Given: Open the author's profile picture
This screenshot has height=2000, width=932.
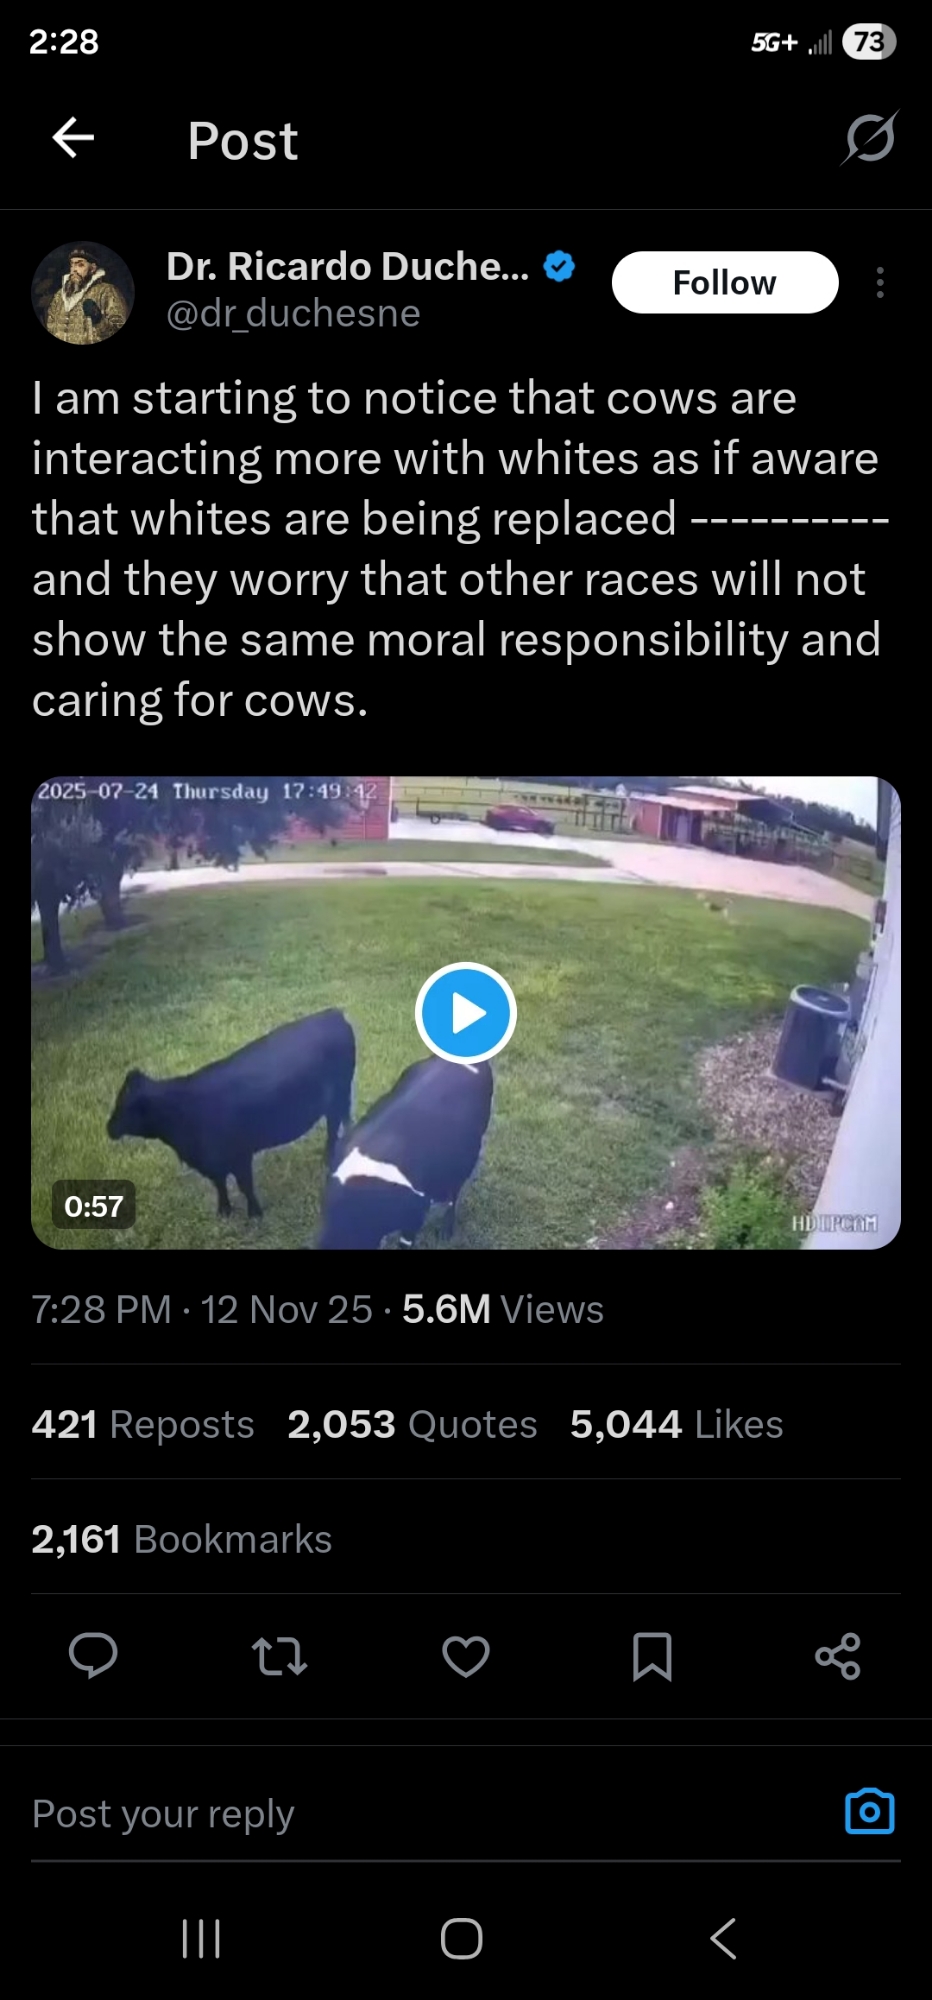Looking at the screenshot, I should (x=83, y=292).
